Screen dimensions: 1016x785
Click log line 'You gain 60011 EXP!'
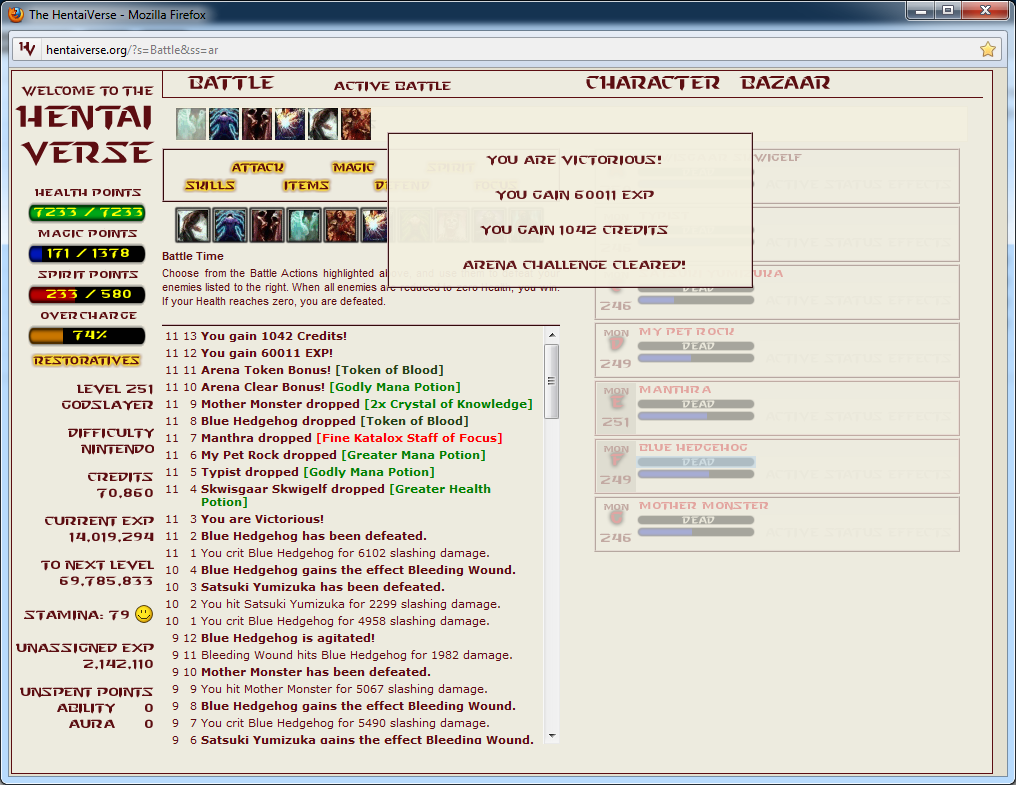[x=267, y=353]
